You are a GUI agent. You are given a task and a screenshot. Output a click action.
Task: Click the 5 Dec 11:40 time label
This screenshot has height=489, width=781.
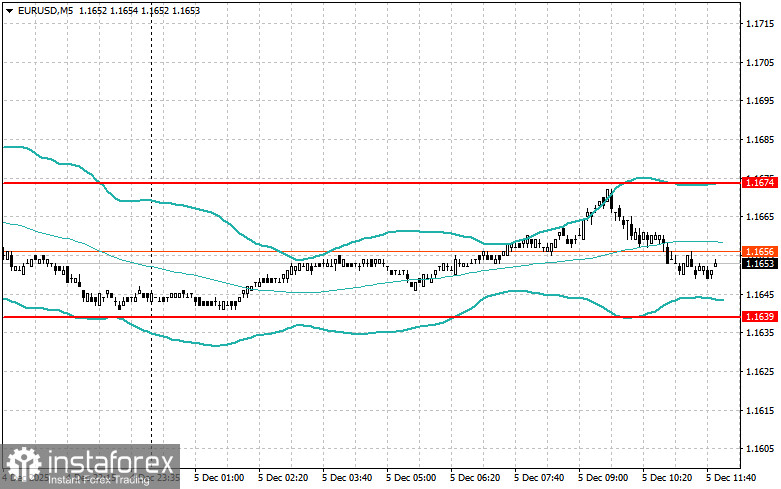coord(731,478)
